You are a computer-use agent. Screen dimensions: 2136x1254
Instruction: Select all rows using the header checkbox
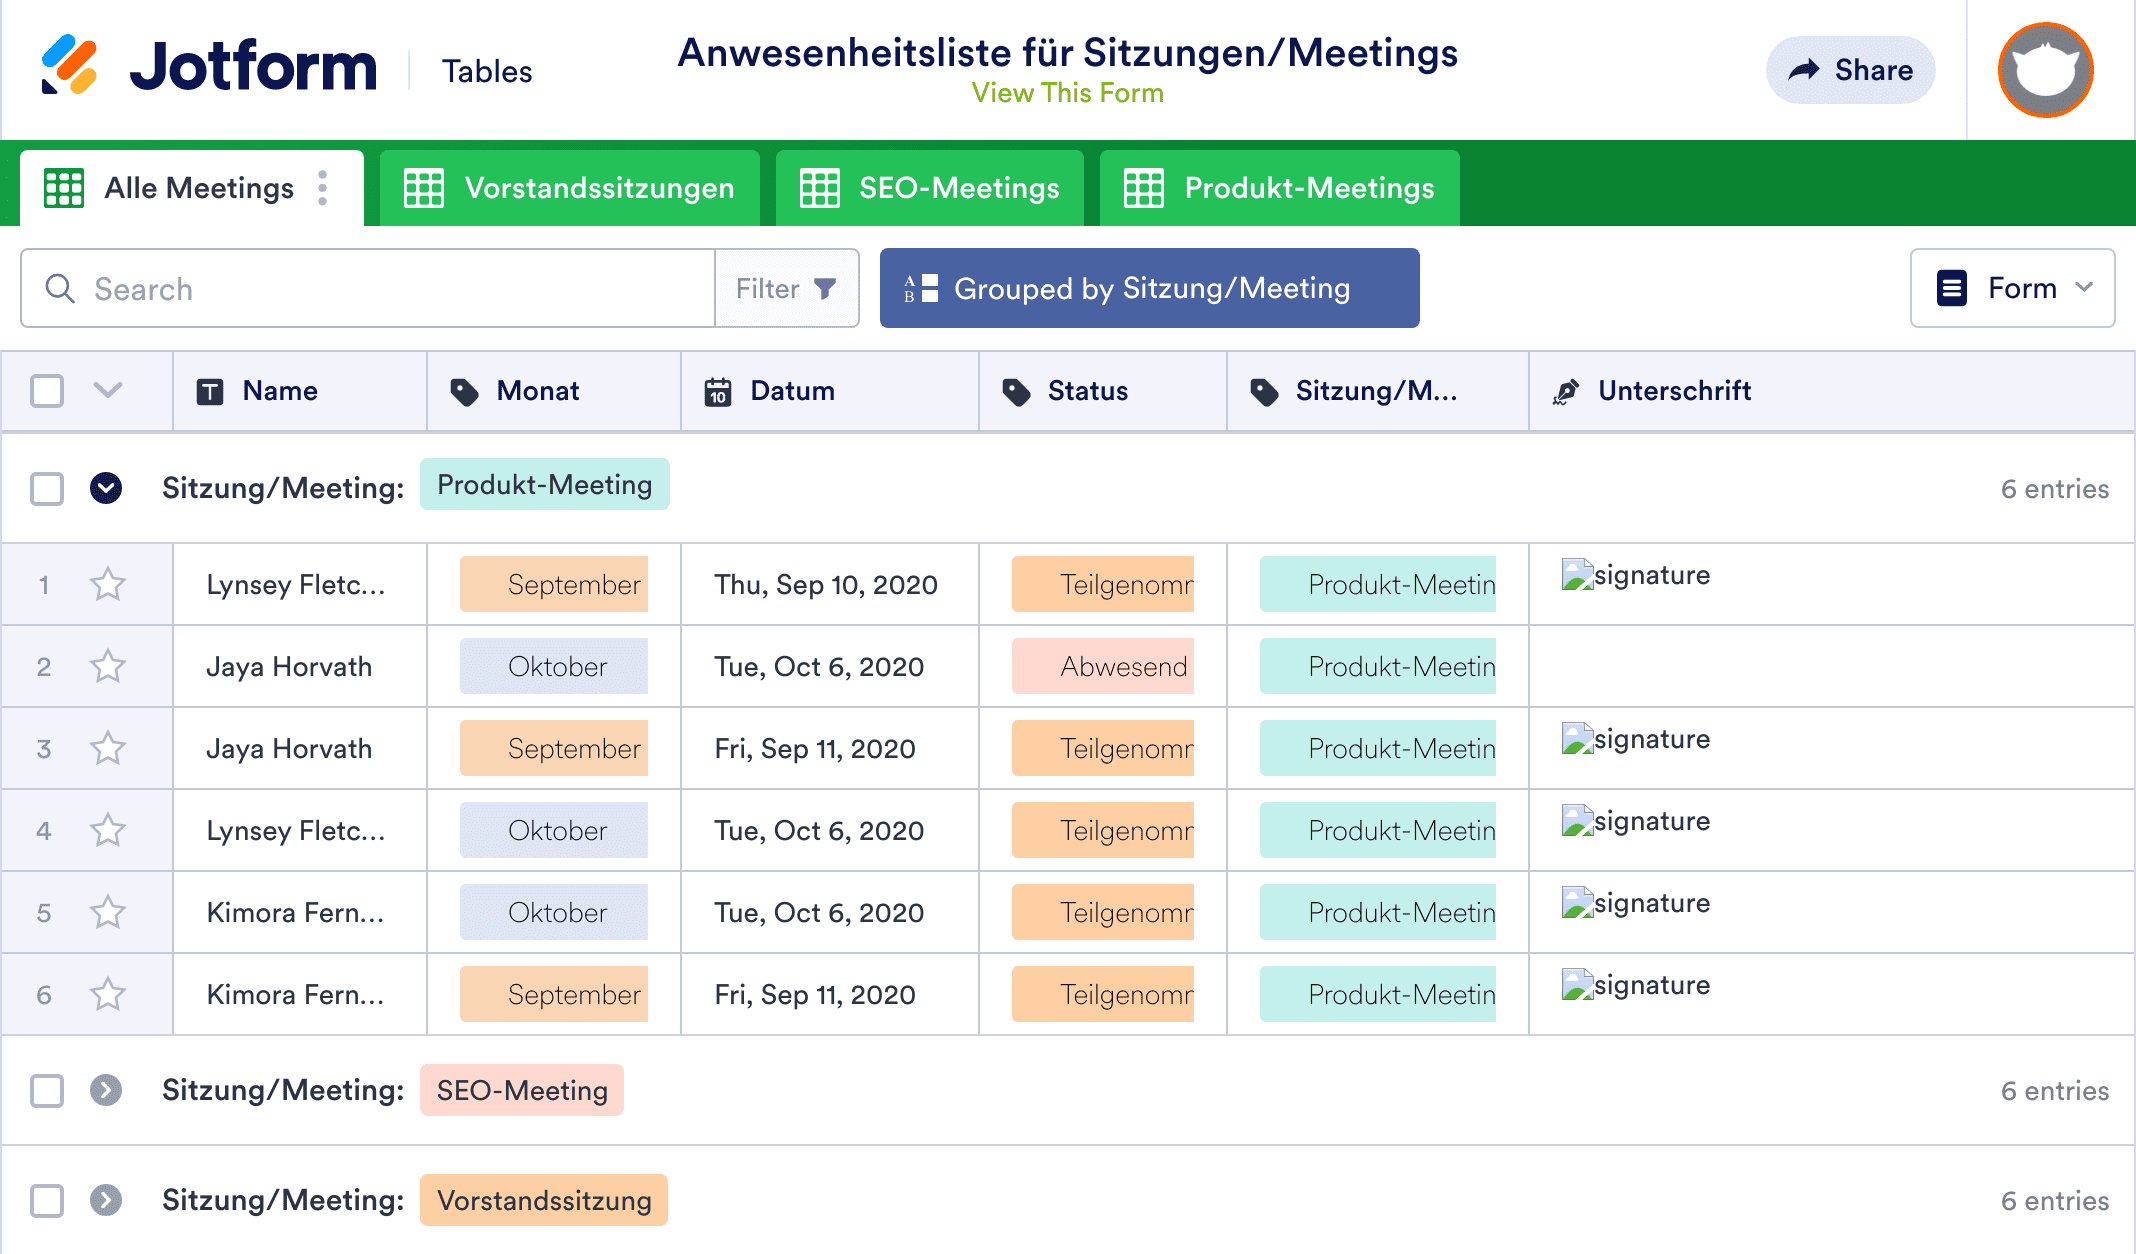pos(46,391)
